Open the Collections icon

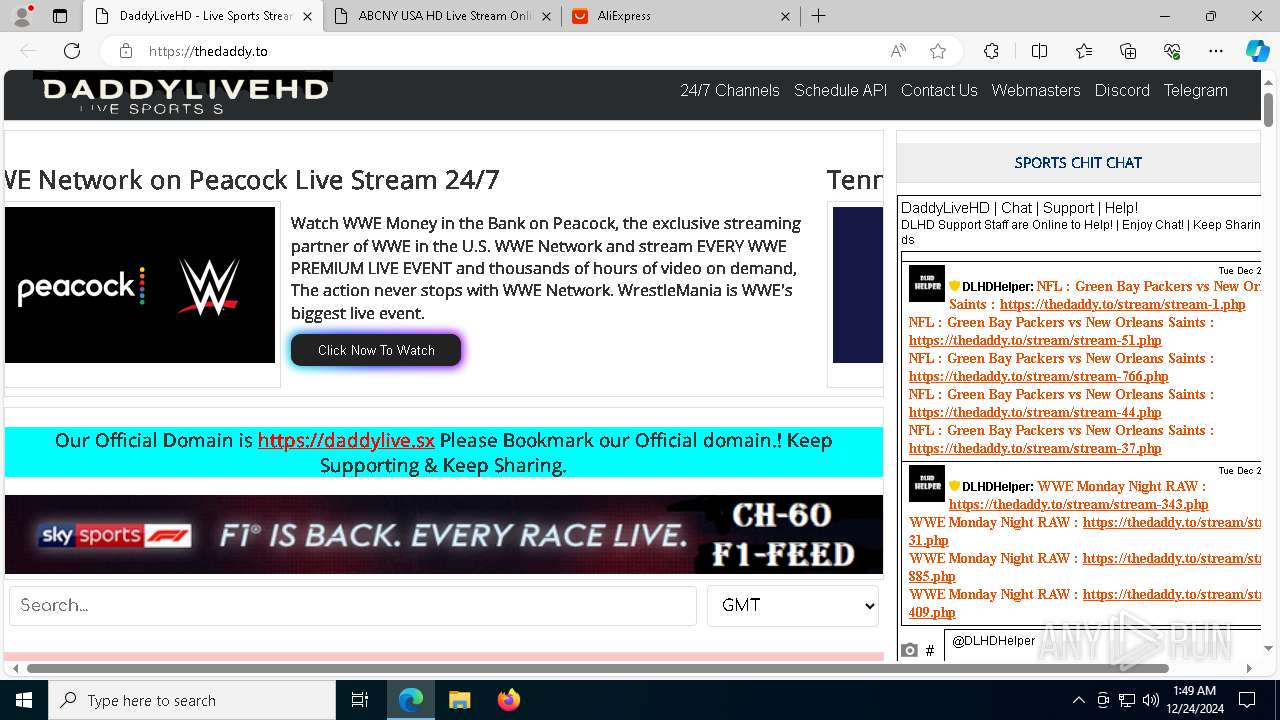coord(1128,51)
